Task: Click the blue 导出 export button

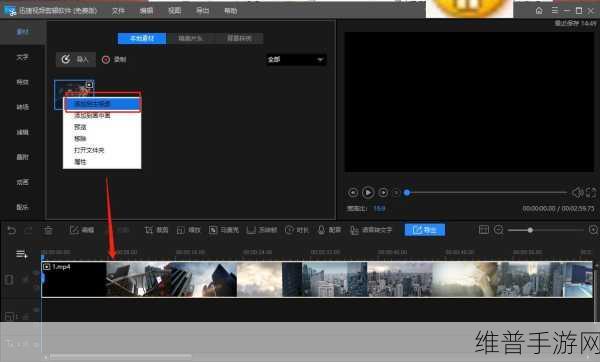Action: (425, 230)
